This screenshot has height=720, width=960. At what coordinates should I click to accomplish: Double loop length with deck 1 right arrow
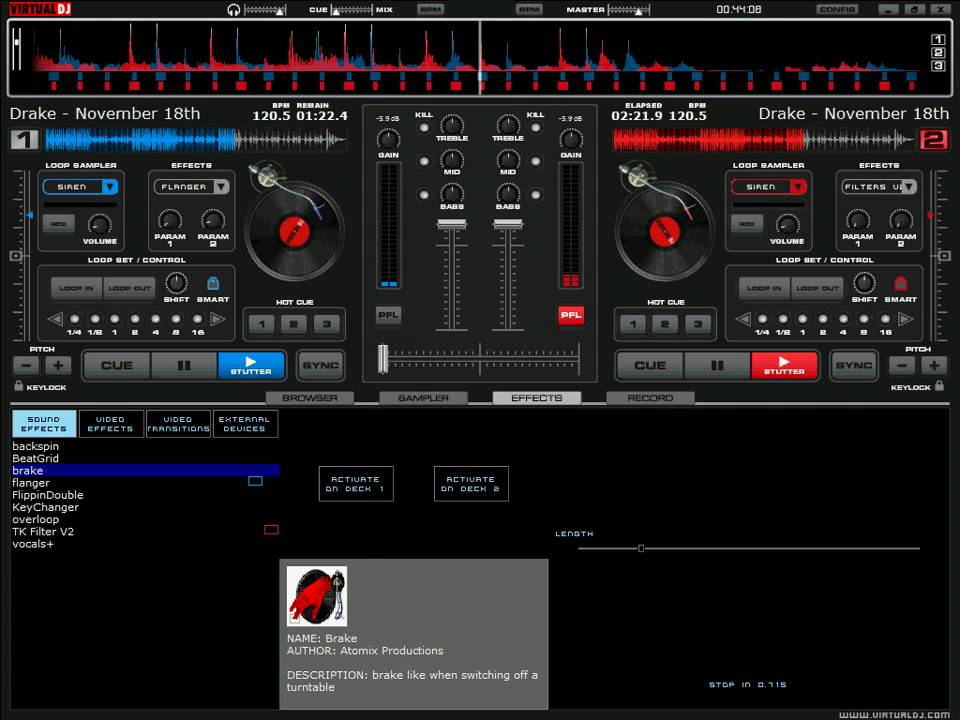[217, 319]
